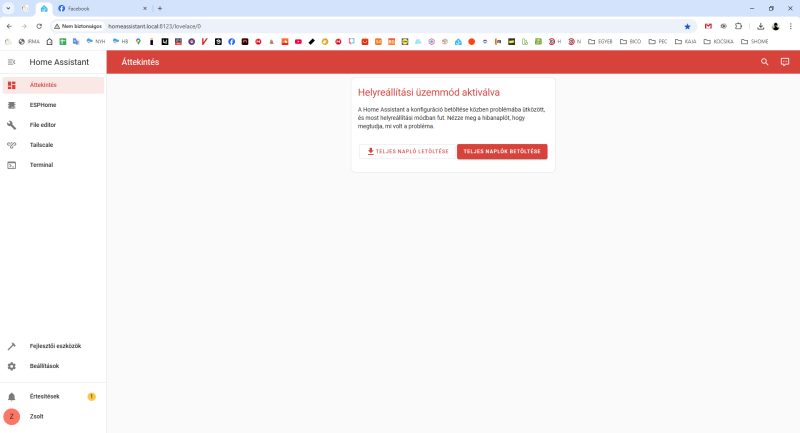Screen dimensions: 800x433
Task: Open the HB bookmark
Action: point(120,42)
